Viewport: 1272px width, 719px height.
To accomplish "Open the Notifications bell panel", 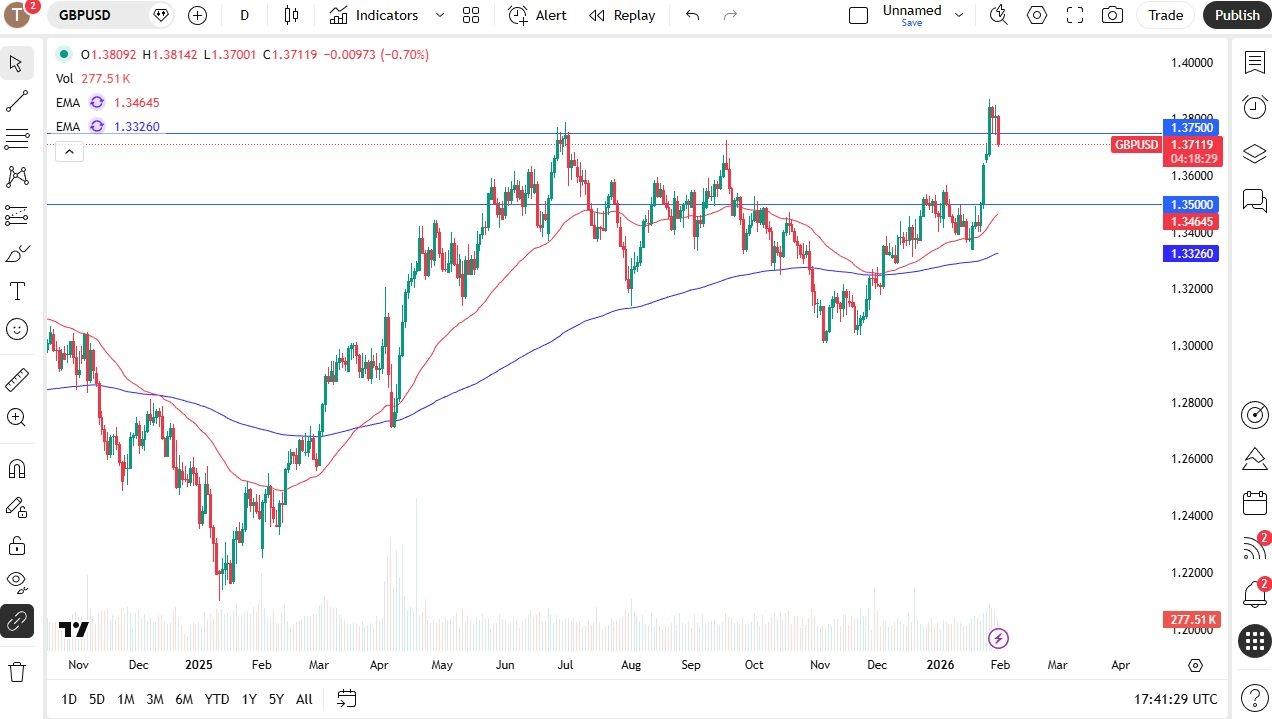I will [1255, 594].
